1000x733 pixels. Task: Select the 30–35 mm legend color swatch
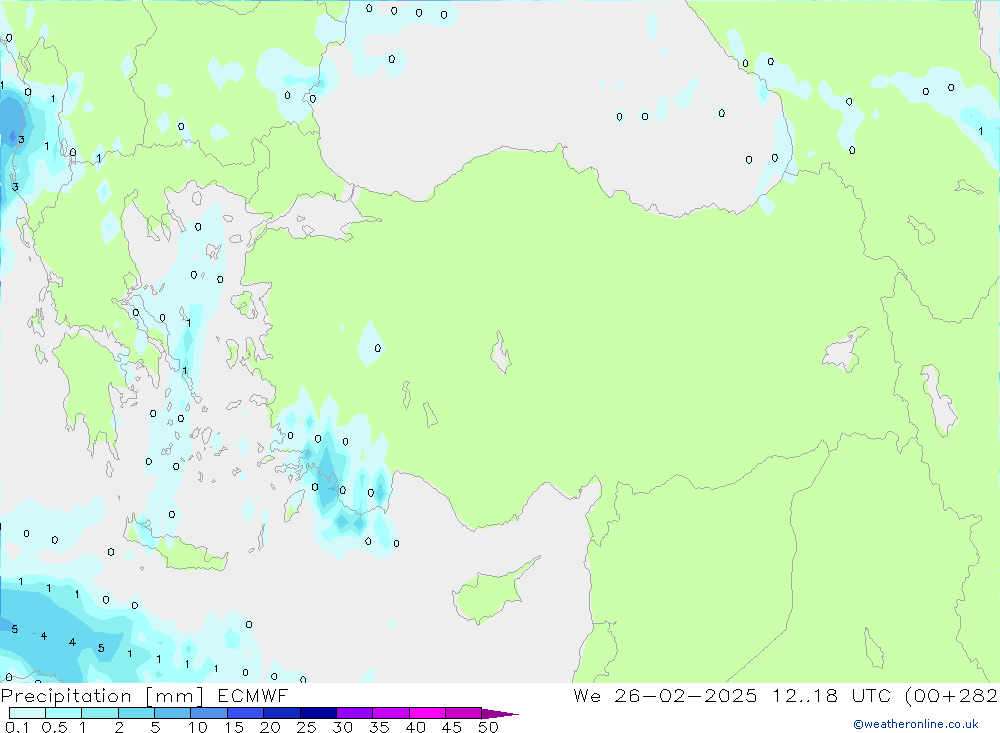click(355, 713)
